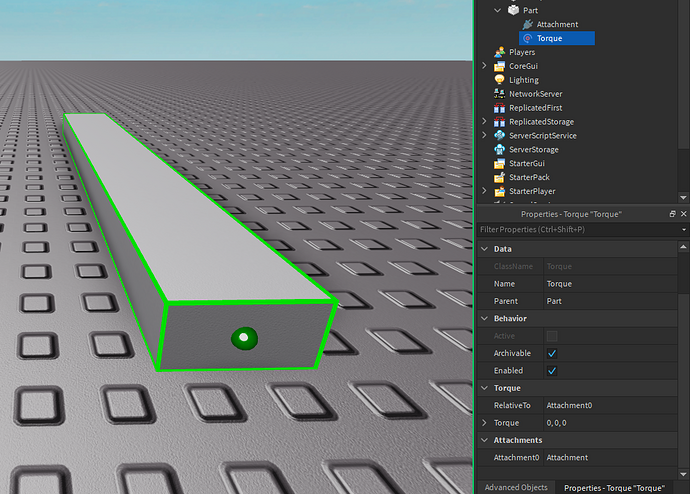Collapse the Torque property section
Image resolution: width=690 pixels, height=494 pixels.
(x=484, y=388)
